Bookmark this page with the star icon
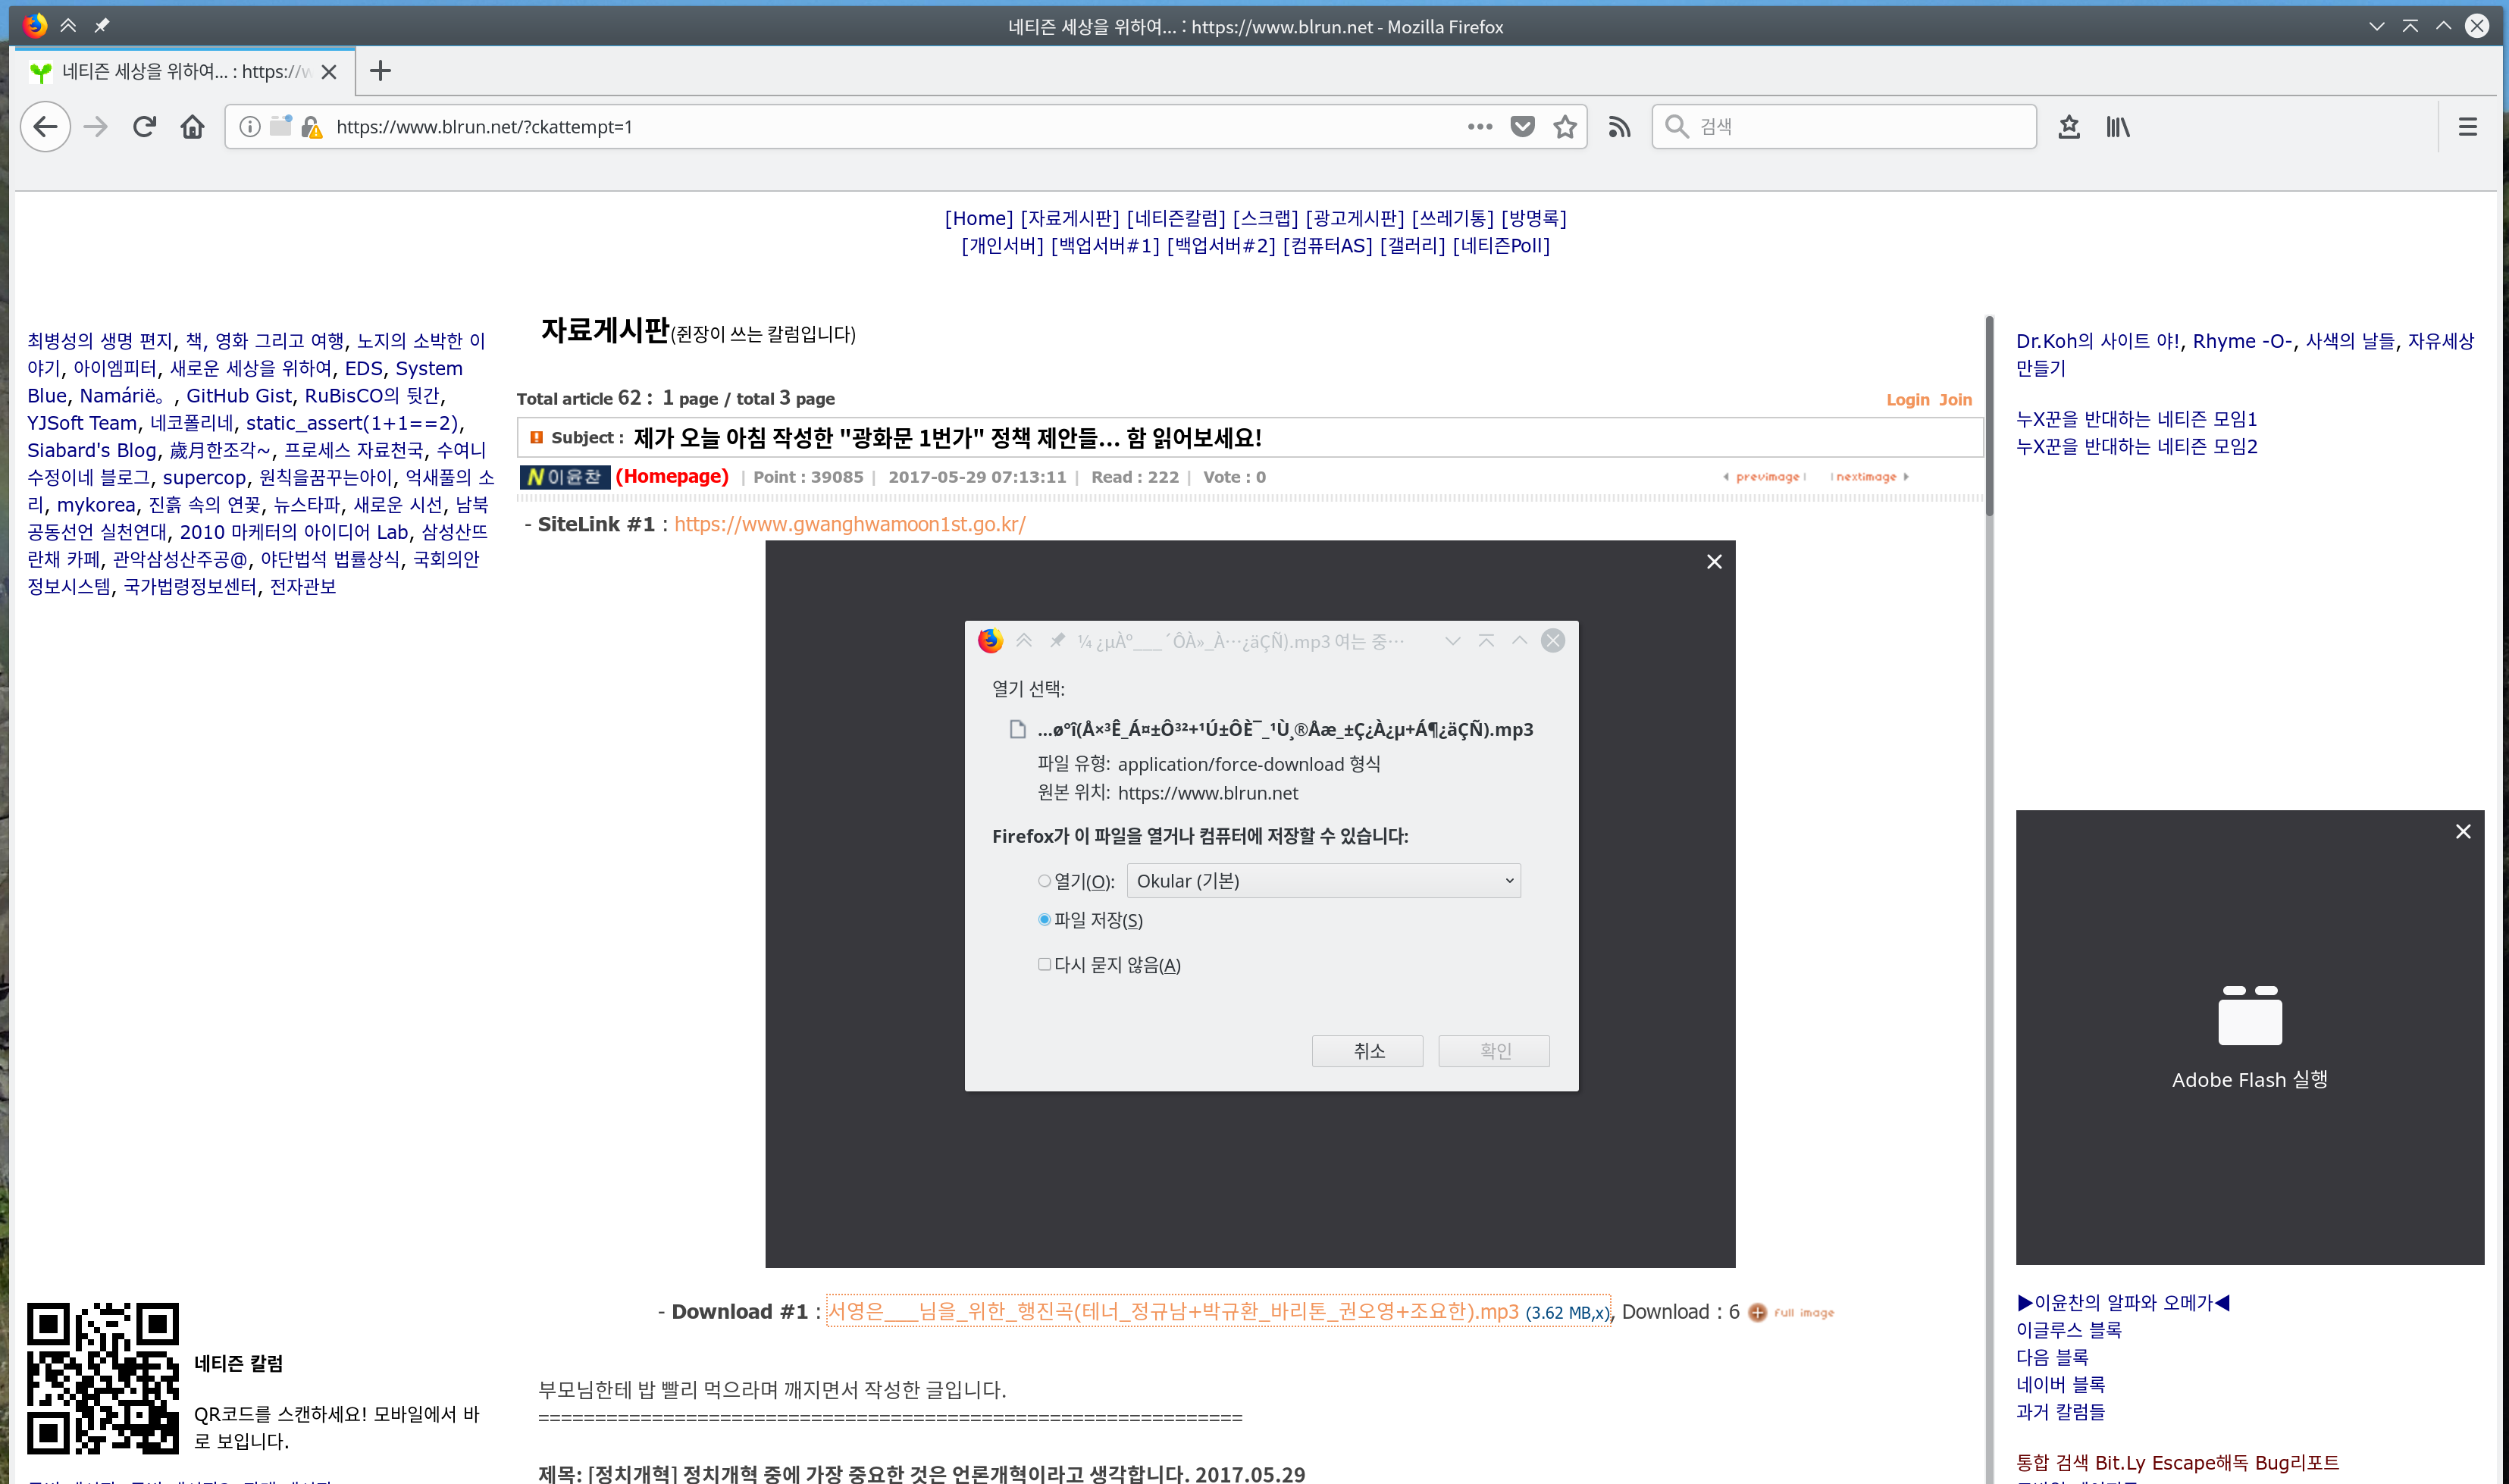 [x=1565, y=127]
